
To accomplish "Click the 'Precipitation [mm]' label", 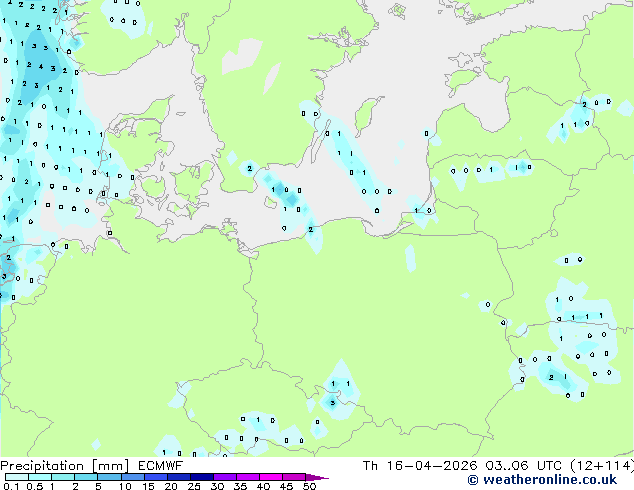I will 65,466.
